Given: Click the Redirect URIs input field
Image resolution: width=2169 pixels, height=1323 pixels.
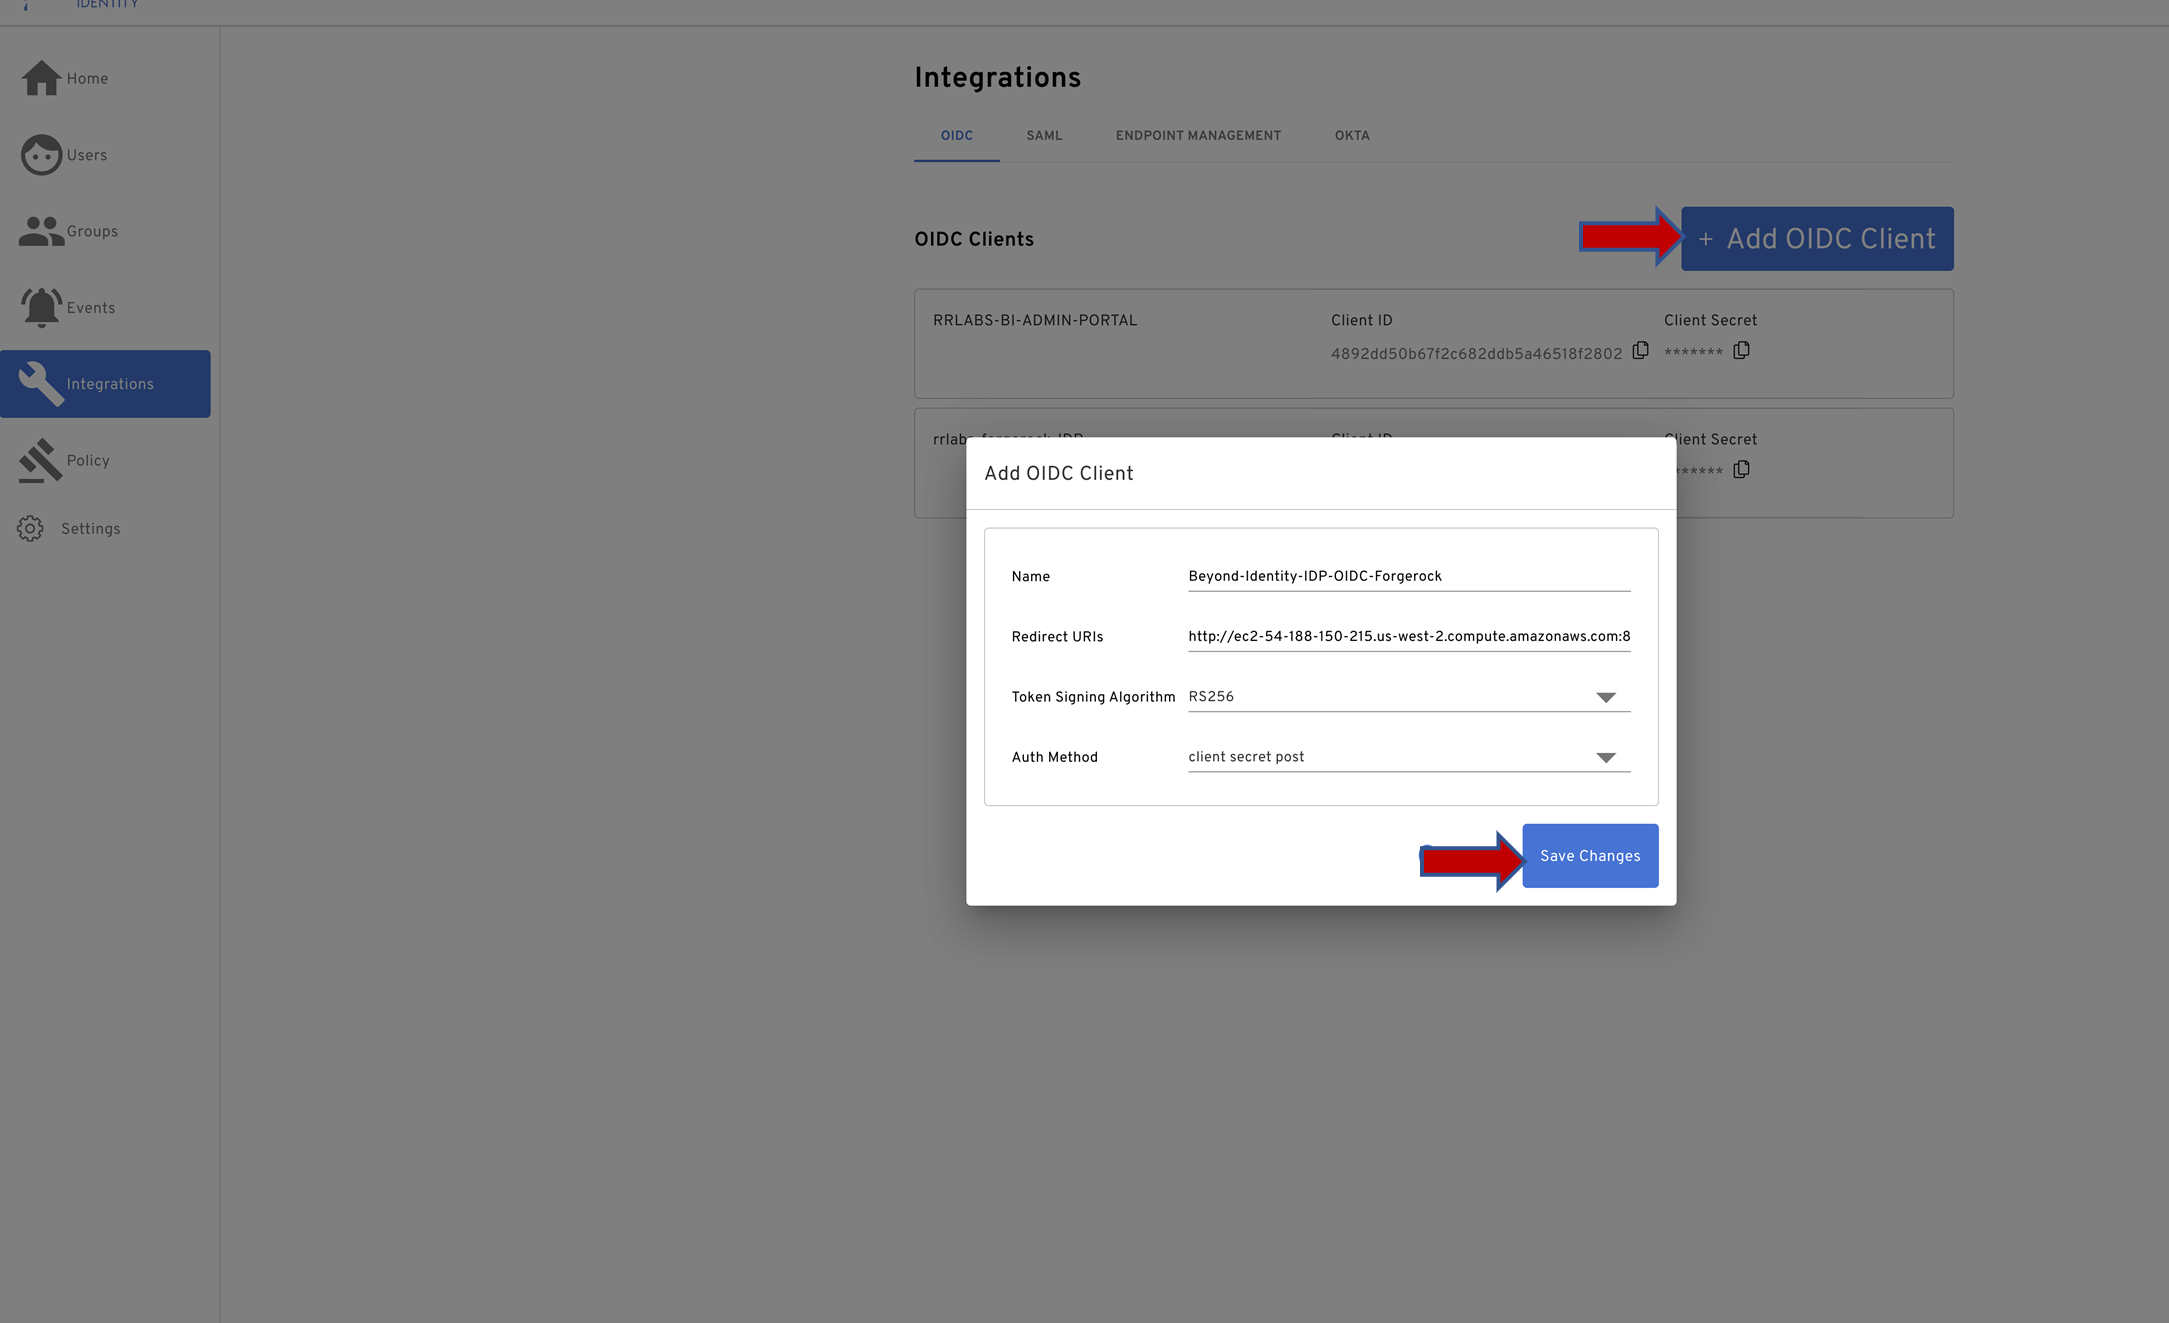Looking at the screenshot, I should 1408,636.
